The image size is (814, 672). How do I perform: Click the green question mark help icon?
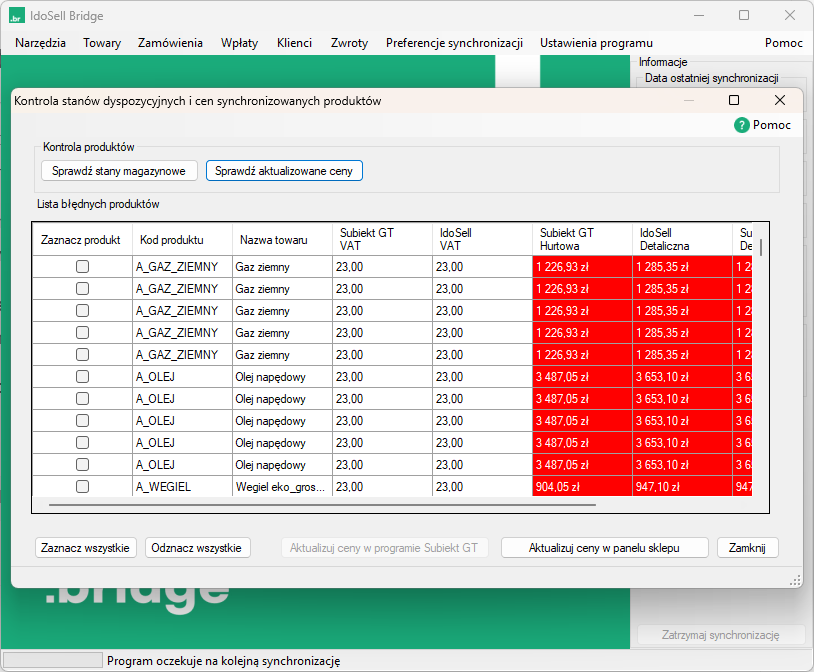[741, 125]
